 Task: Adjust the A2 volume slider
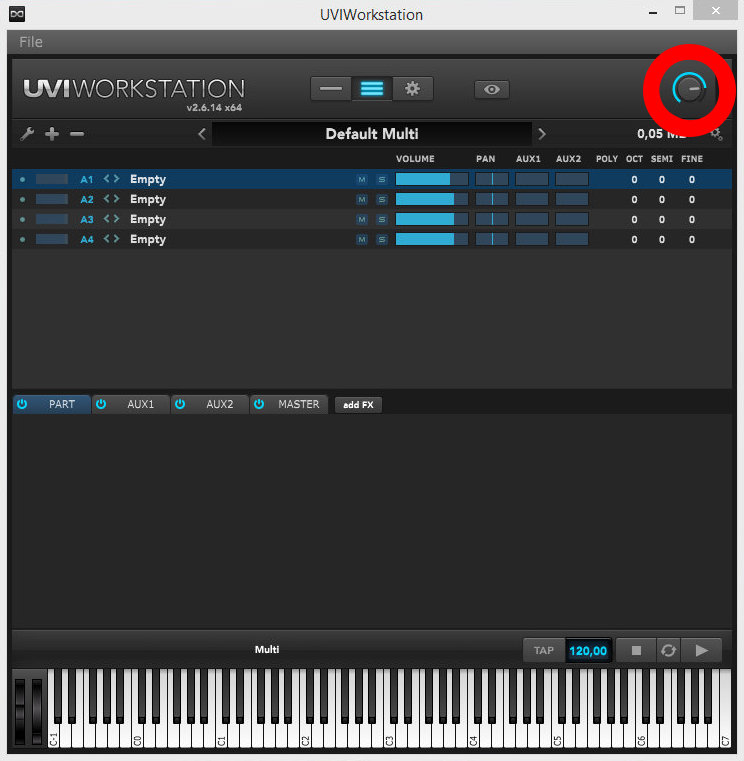click(x=432, y=199)
